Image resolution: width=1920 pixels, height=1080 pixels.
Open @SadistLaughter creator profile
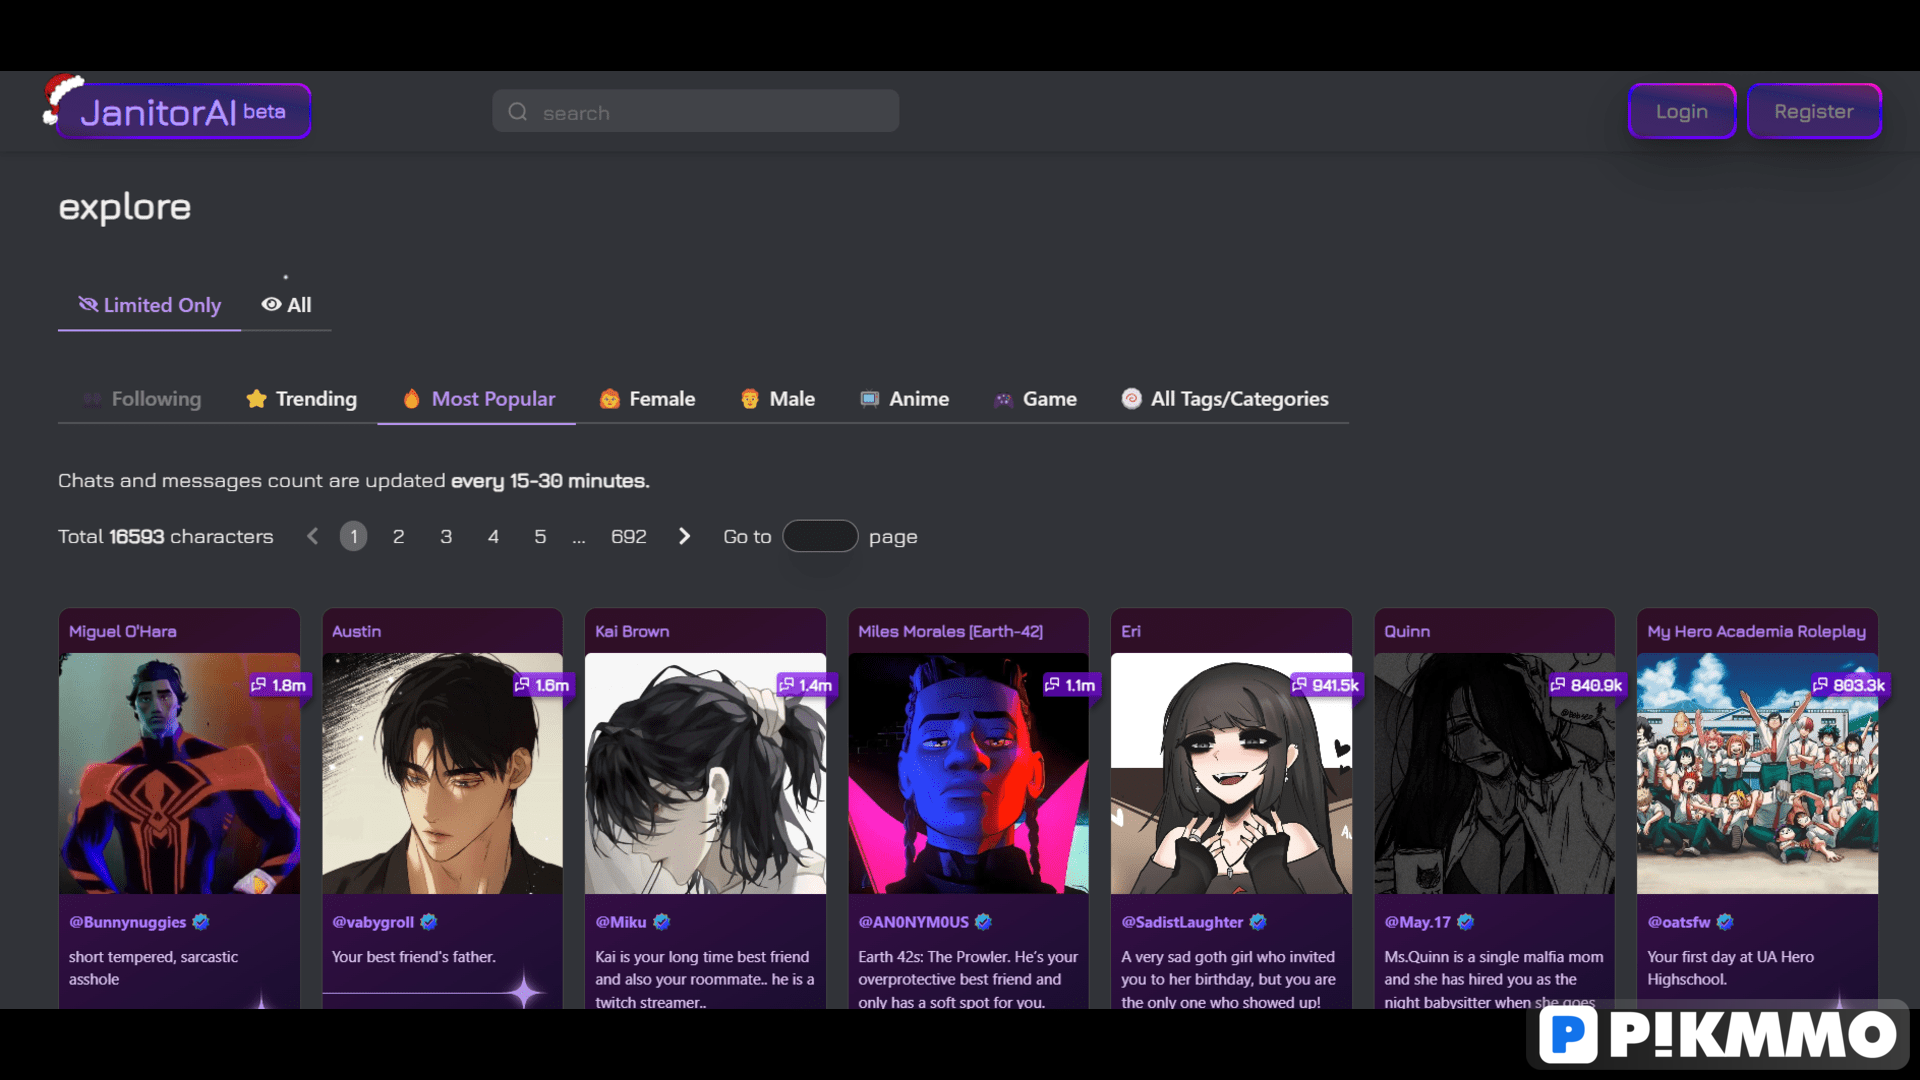tap(1182, 922)
